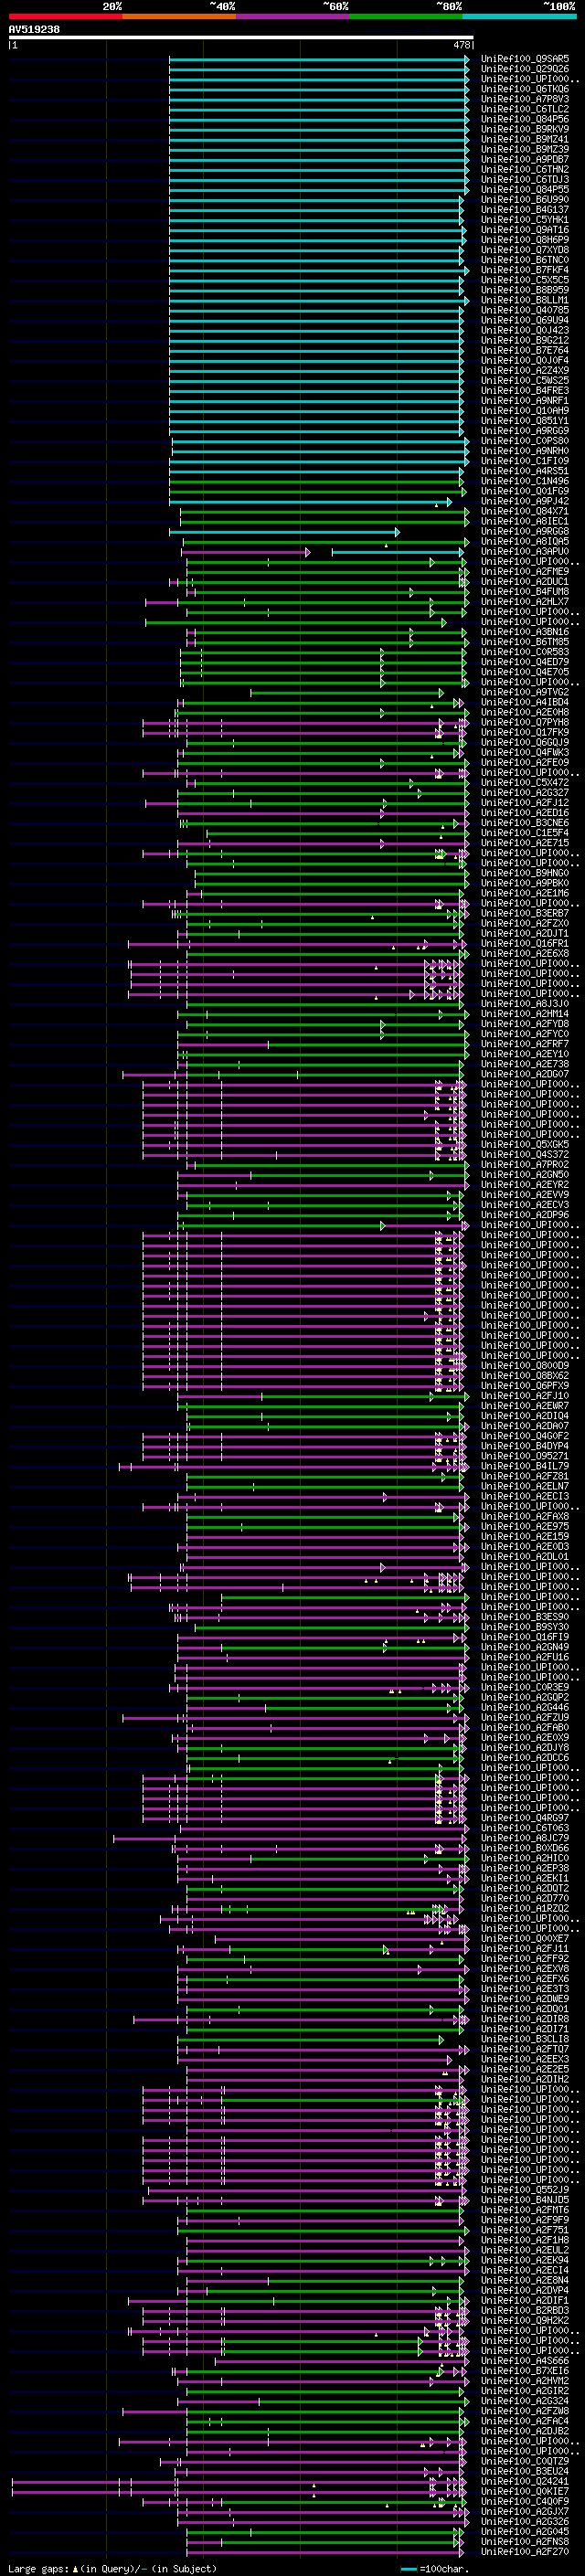Click hit UniRef100_B3ERB7

coord(525,914)
